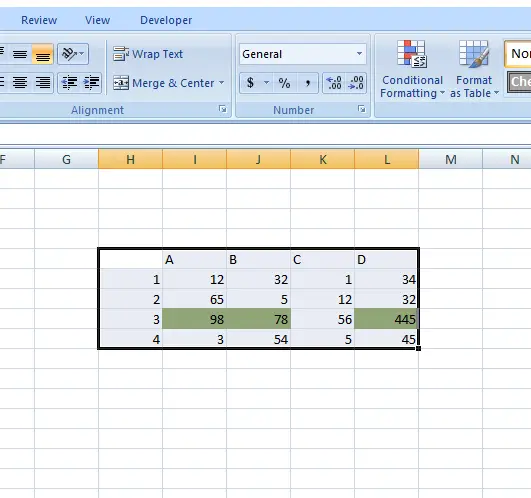Apply Percent Style with the % icon
531x498 pixels.
[x=284, y=83]
